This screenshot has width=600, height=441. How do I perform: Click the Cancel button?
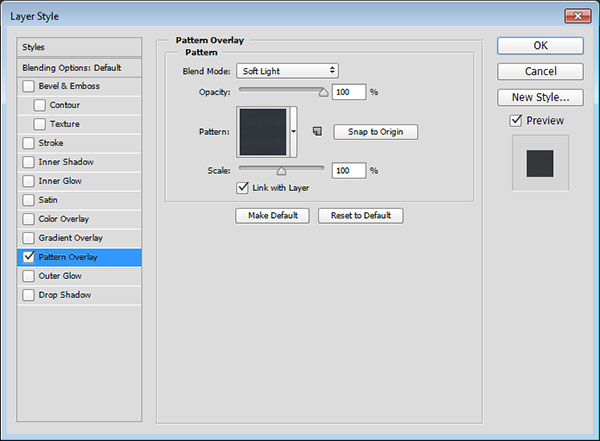pos(540,71)
